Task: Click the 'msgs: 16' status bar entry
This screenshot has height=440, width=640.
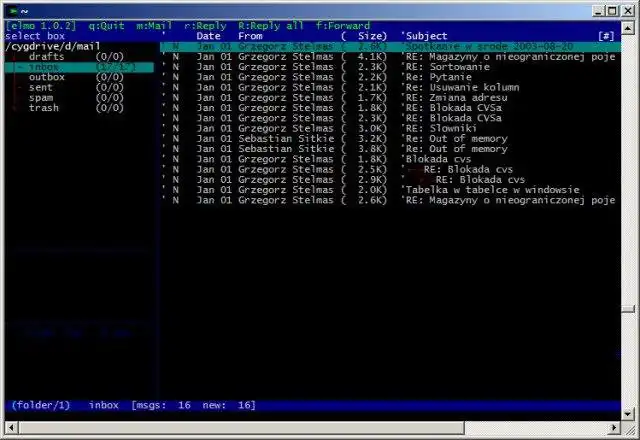Action: coord(161,405)
